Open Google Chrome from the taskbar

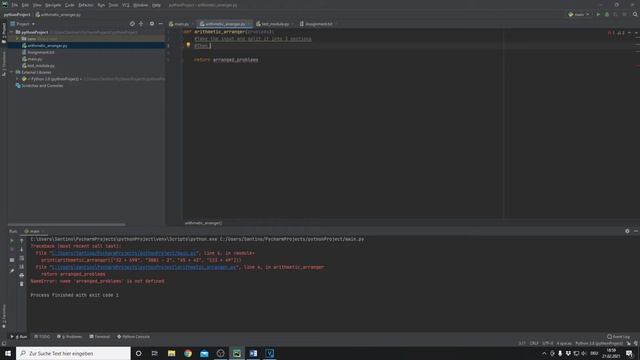point(188,353)
